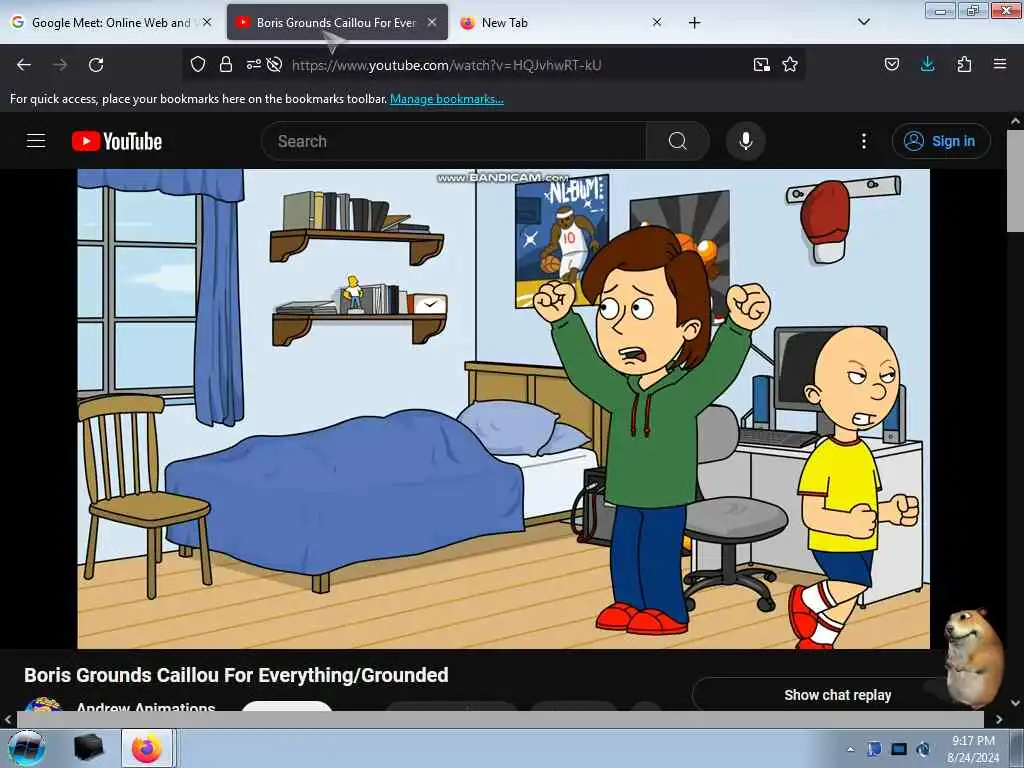Click the scroll up arrow of page

point(1015,121)
